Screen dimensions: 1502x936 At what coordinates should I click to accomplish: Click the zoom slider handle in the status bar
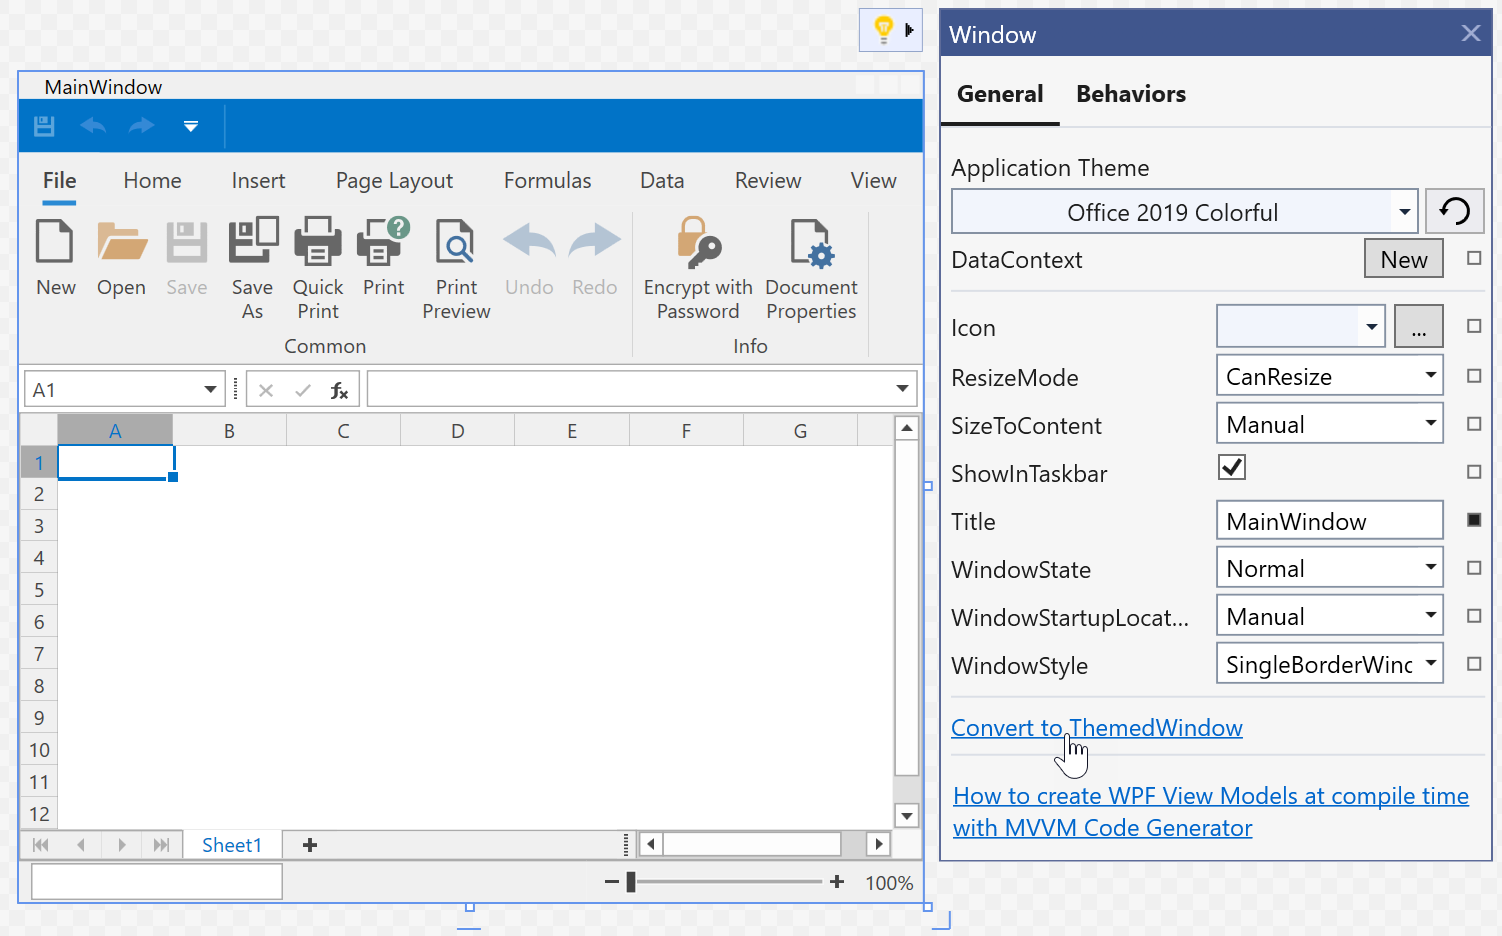631,882
